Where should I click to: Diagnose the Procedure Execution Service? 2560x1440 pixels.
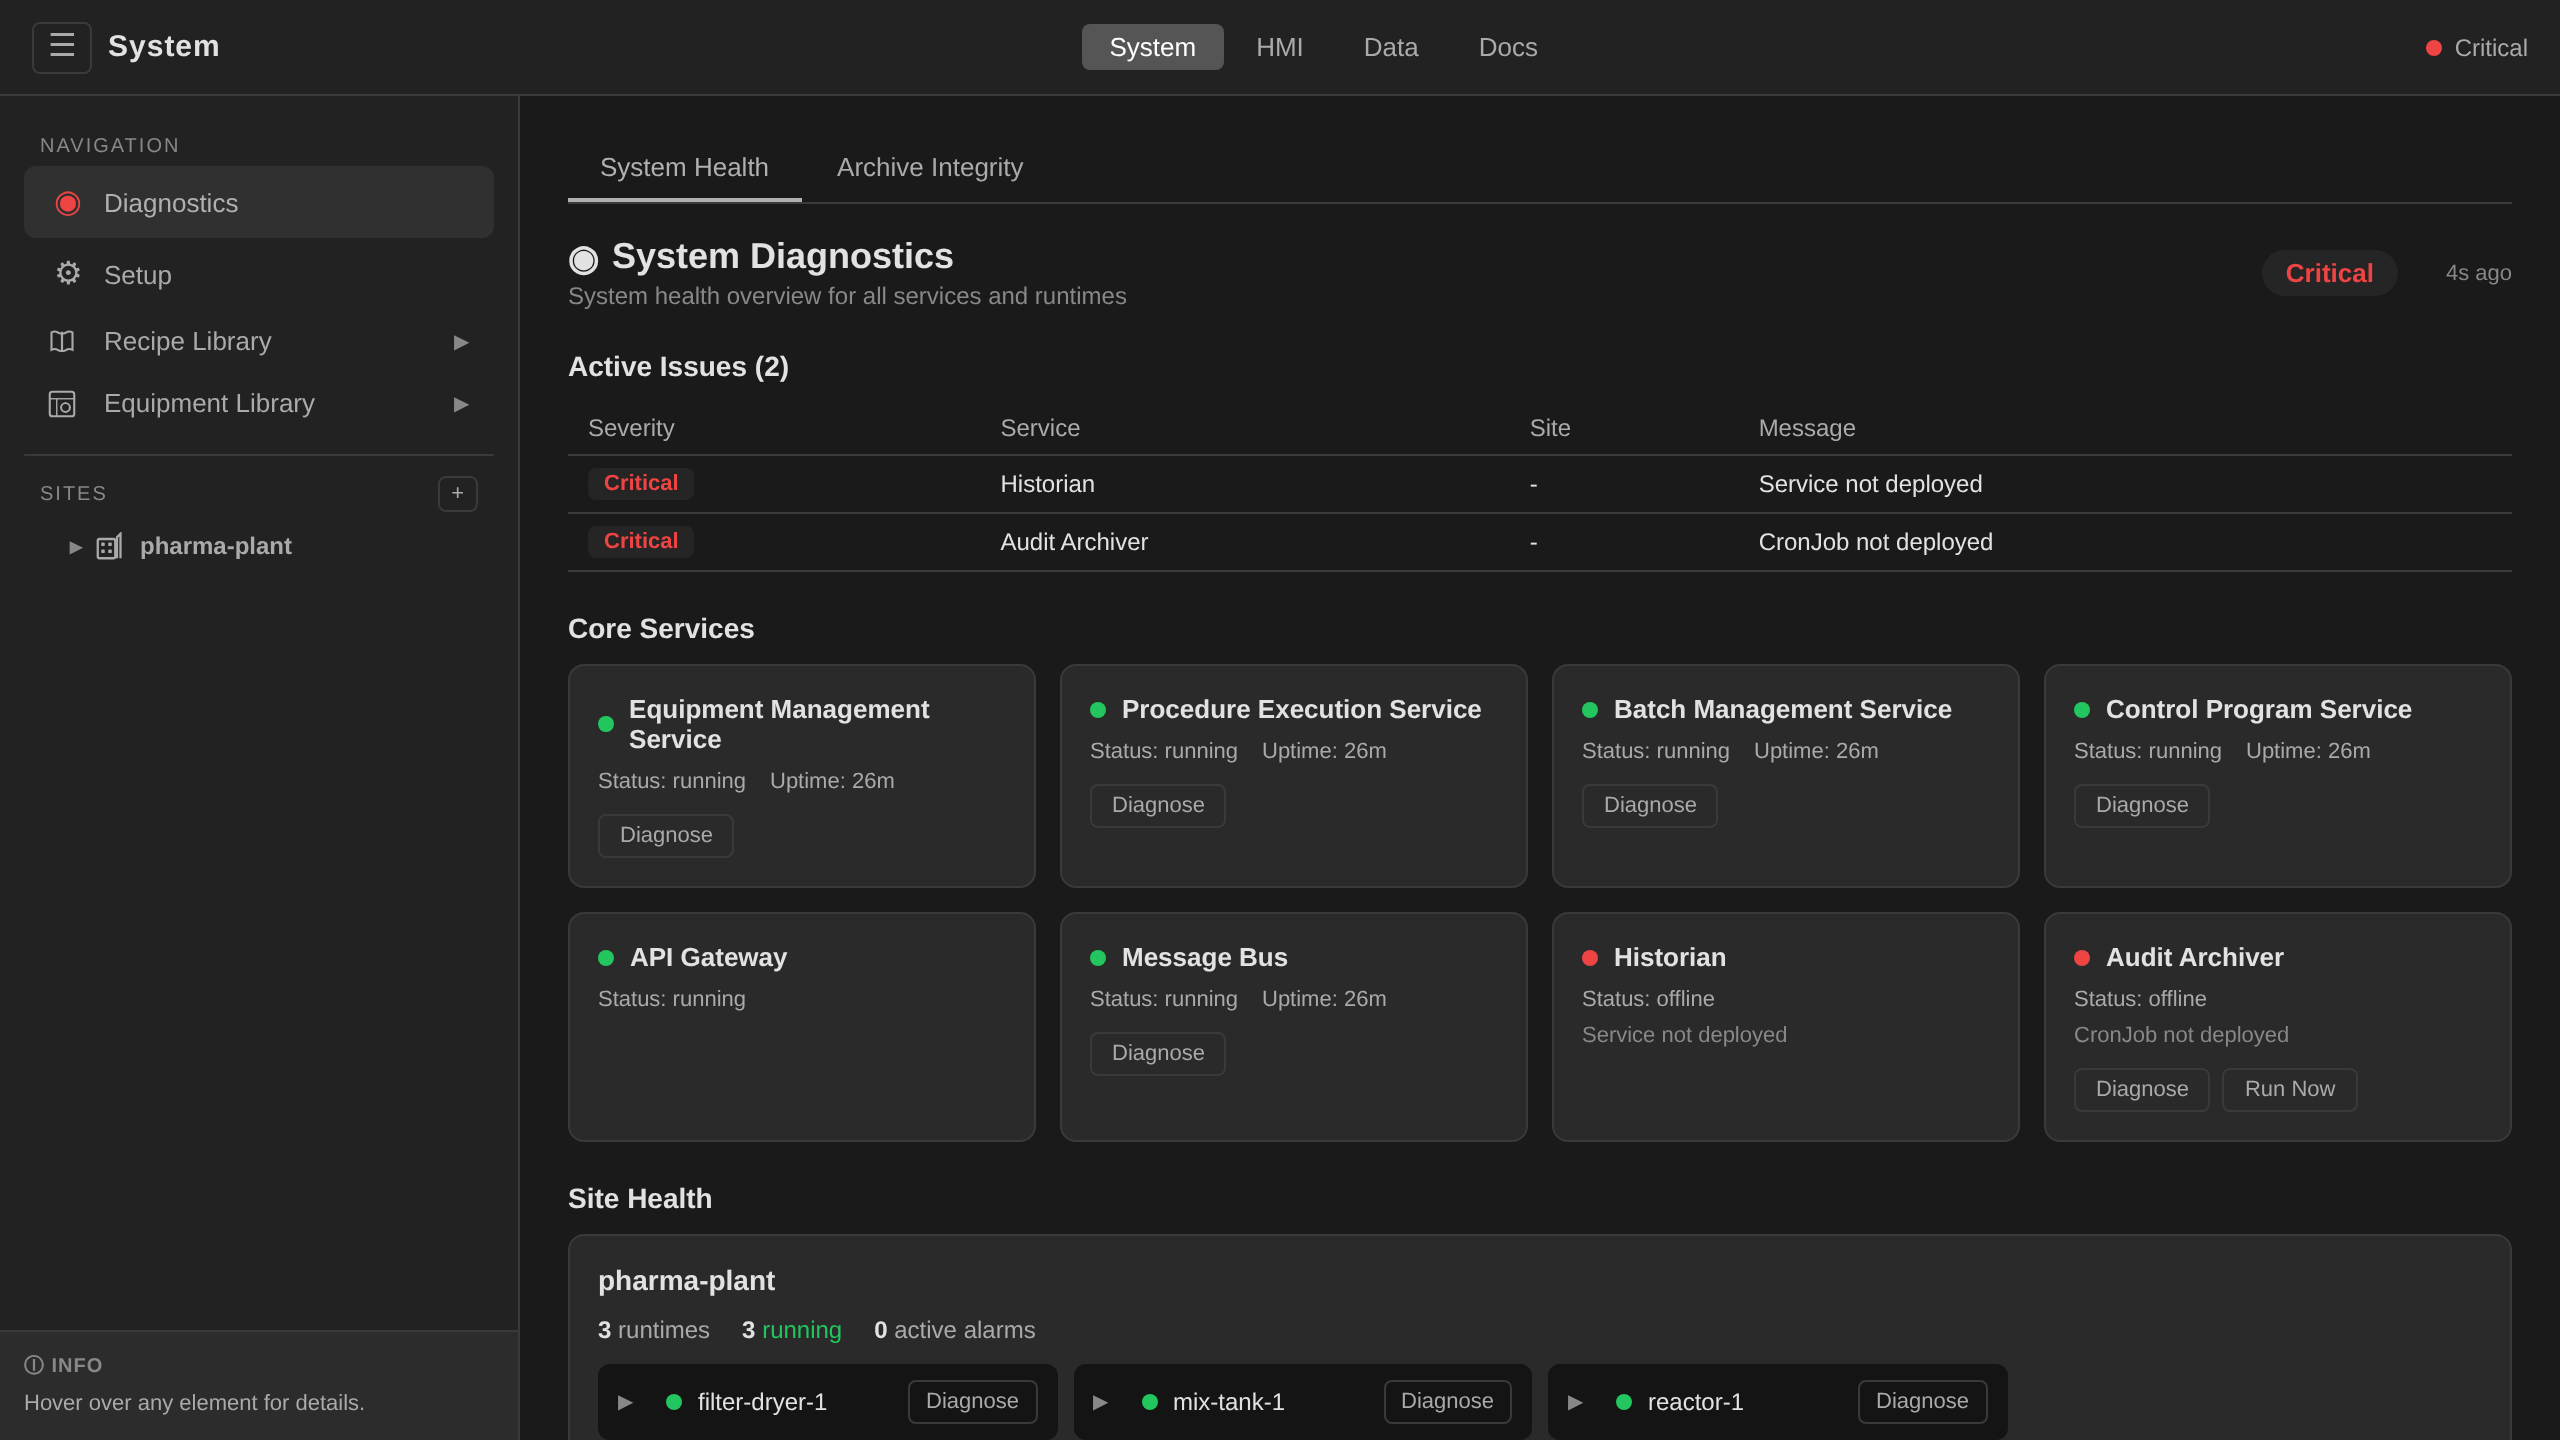click(x=1158, y=805)
